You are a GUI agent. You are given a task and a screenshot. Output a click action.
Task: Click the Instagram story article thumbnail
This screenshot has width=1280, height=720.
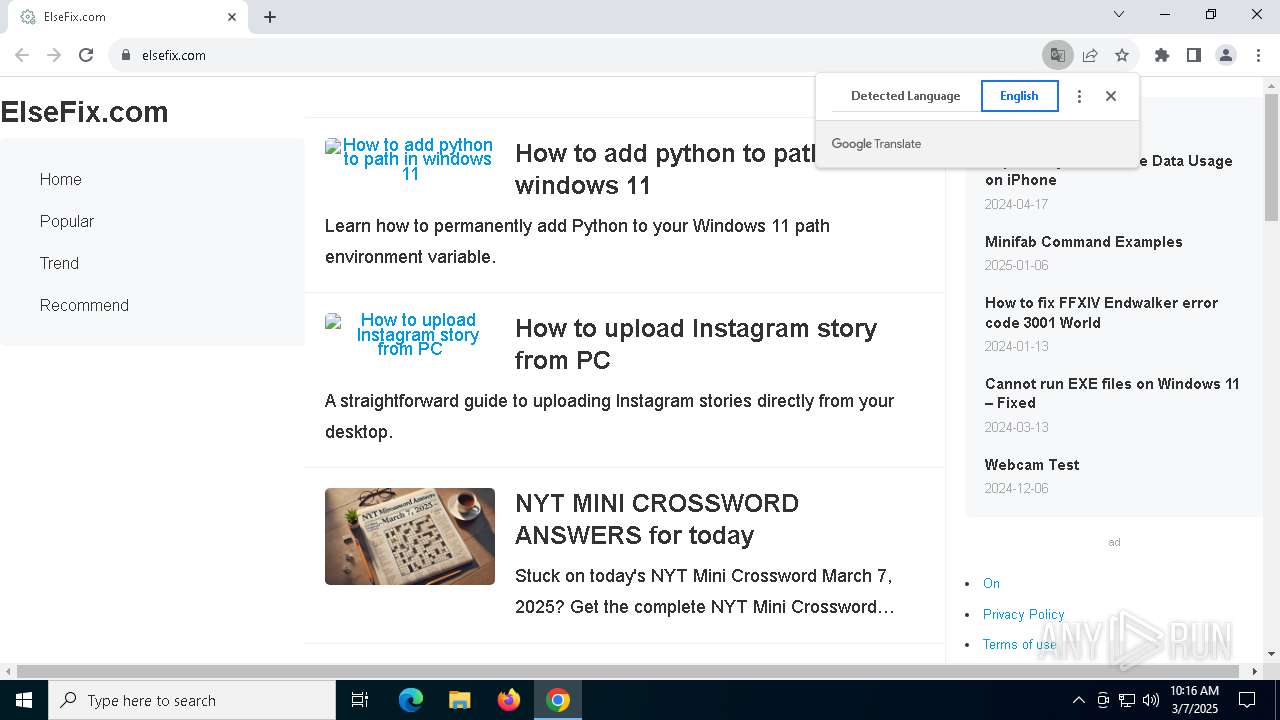(x=410, y=335)
